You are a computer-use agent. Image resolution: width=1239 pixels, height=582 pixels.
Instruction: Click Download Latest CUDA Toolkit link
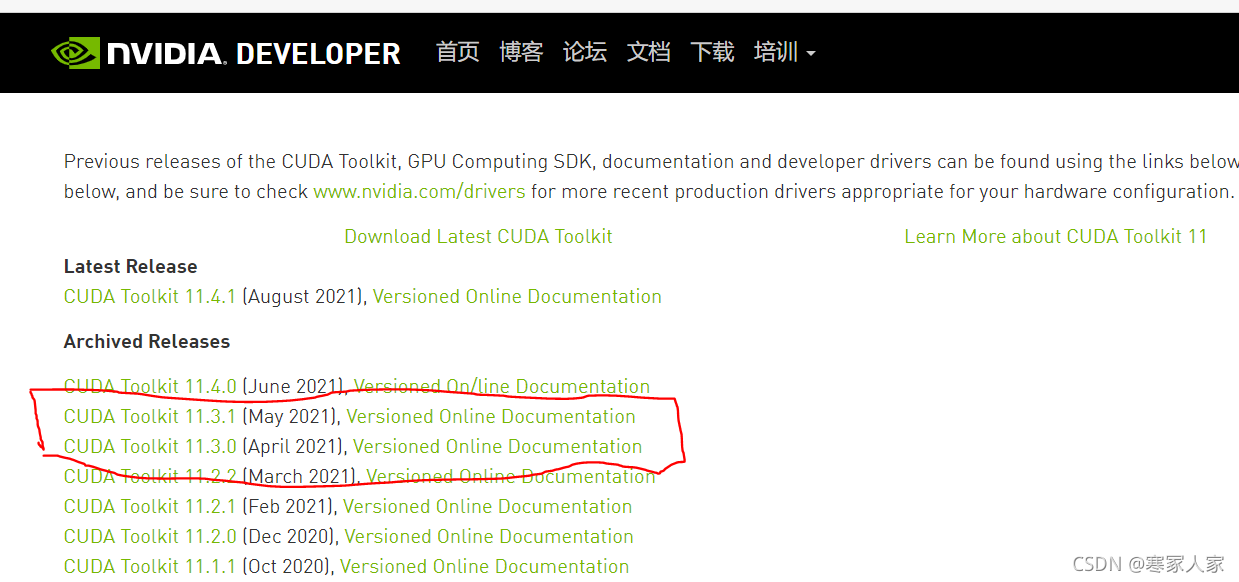click(x=478, y=236)
